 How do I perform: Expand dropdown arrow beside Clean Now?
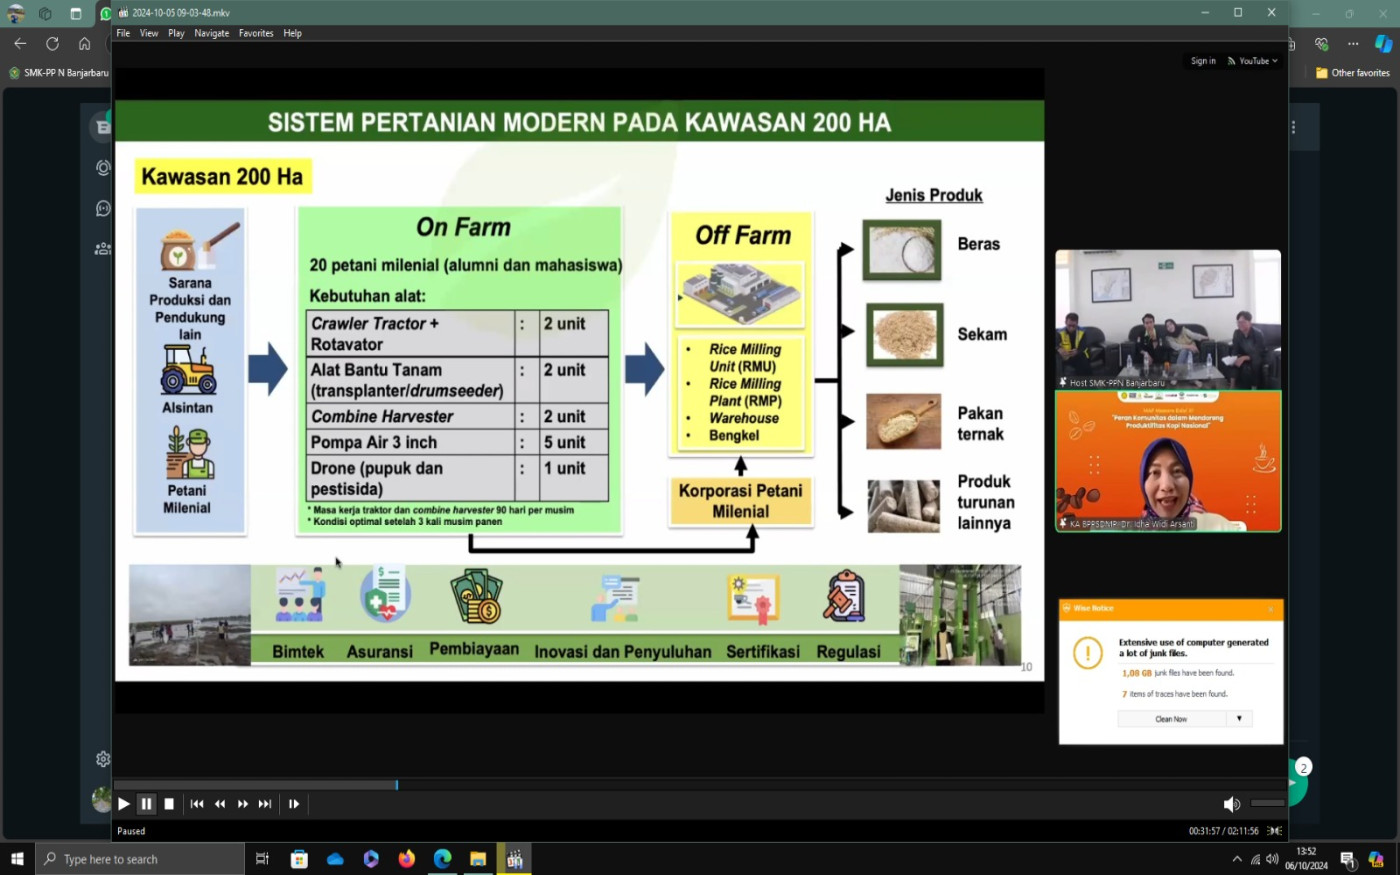coord(1239,719)
